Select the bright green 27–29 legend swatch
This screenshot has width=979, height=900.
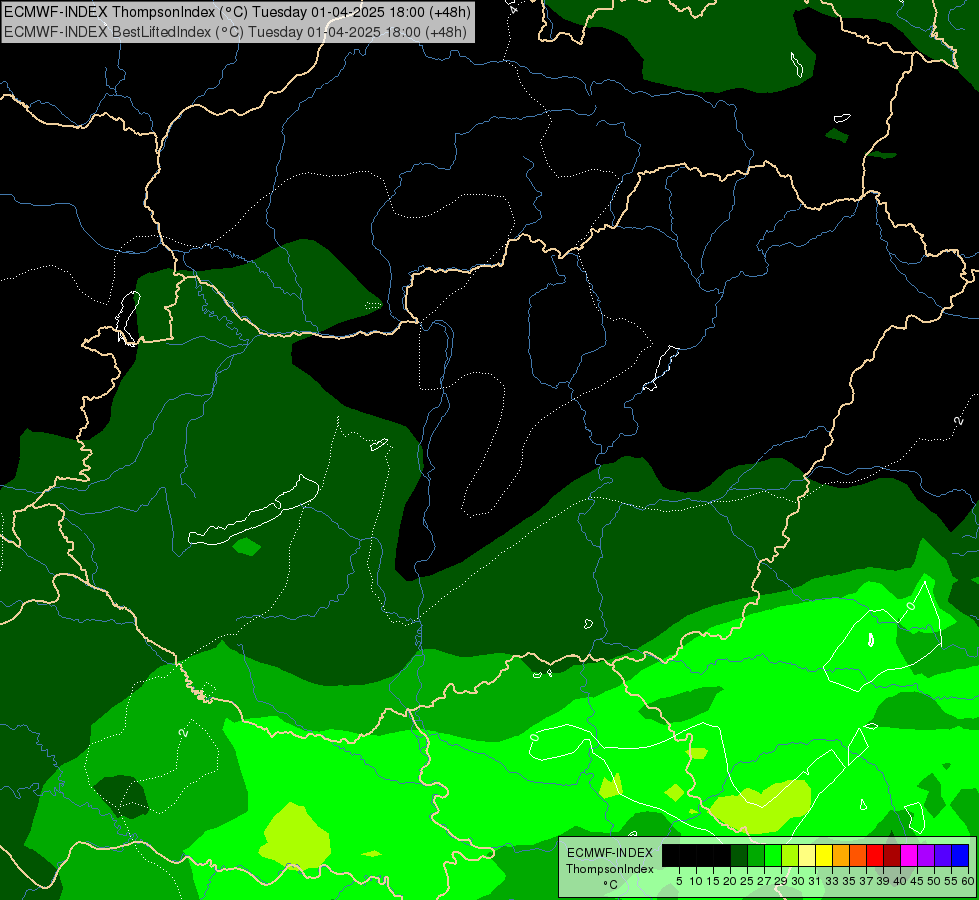[773, 855]
